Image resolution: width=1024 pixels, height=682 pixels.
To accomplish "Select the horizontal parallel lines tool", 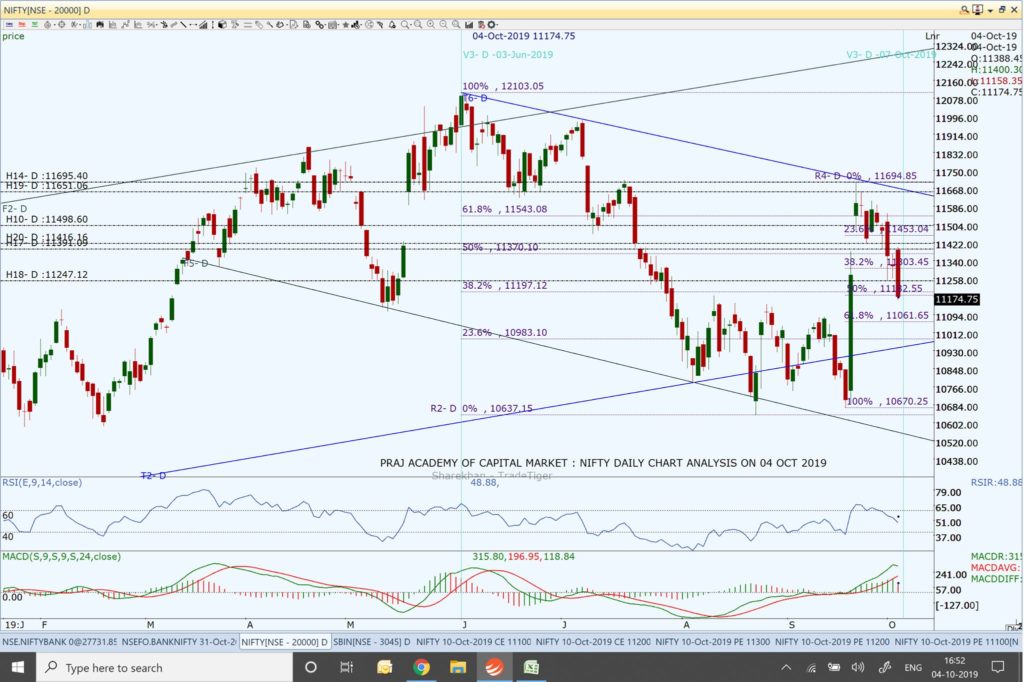I will click(247, 25).
